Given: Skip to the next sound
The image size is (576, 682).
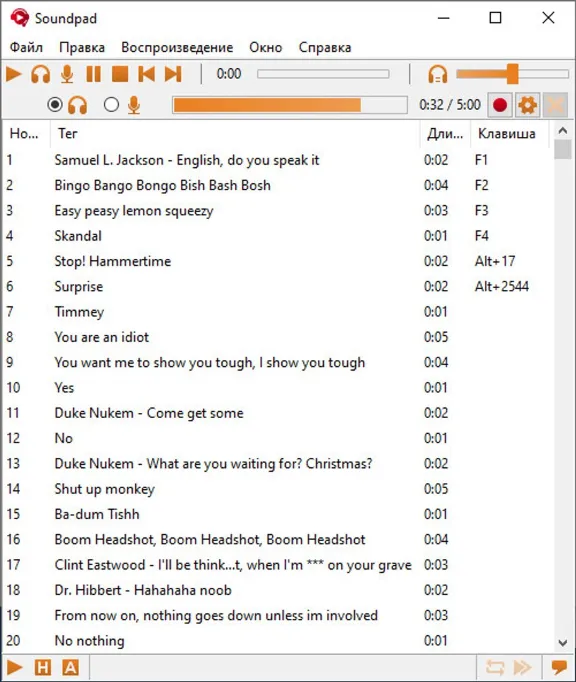Looking at the screenshot, I should (173, 74).
